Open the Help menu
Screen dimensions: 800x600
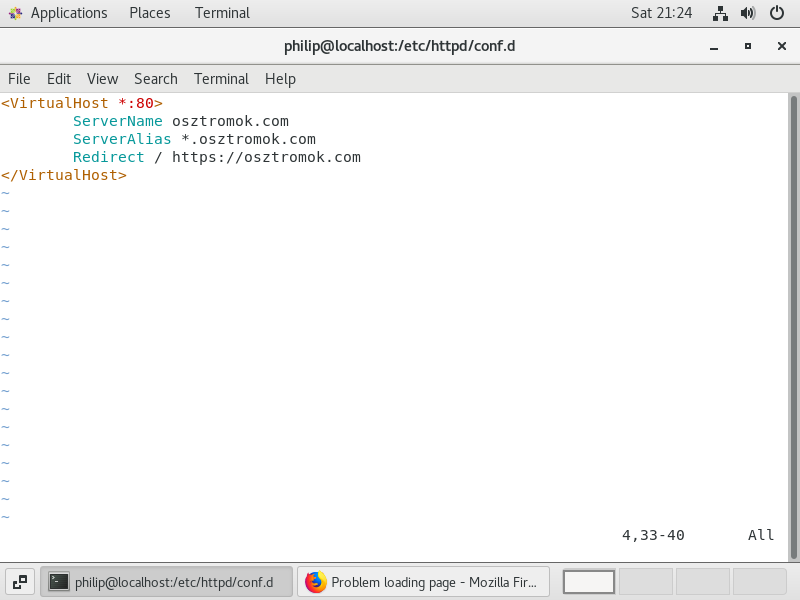pos(280,79)
